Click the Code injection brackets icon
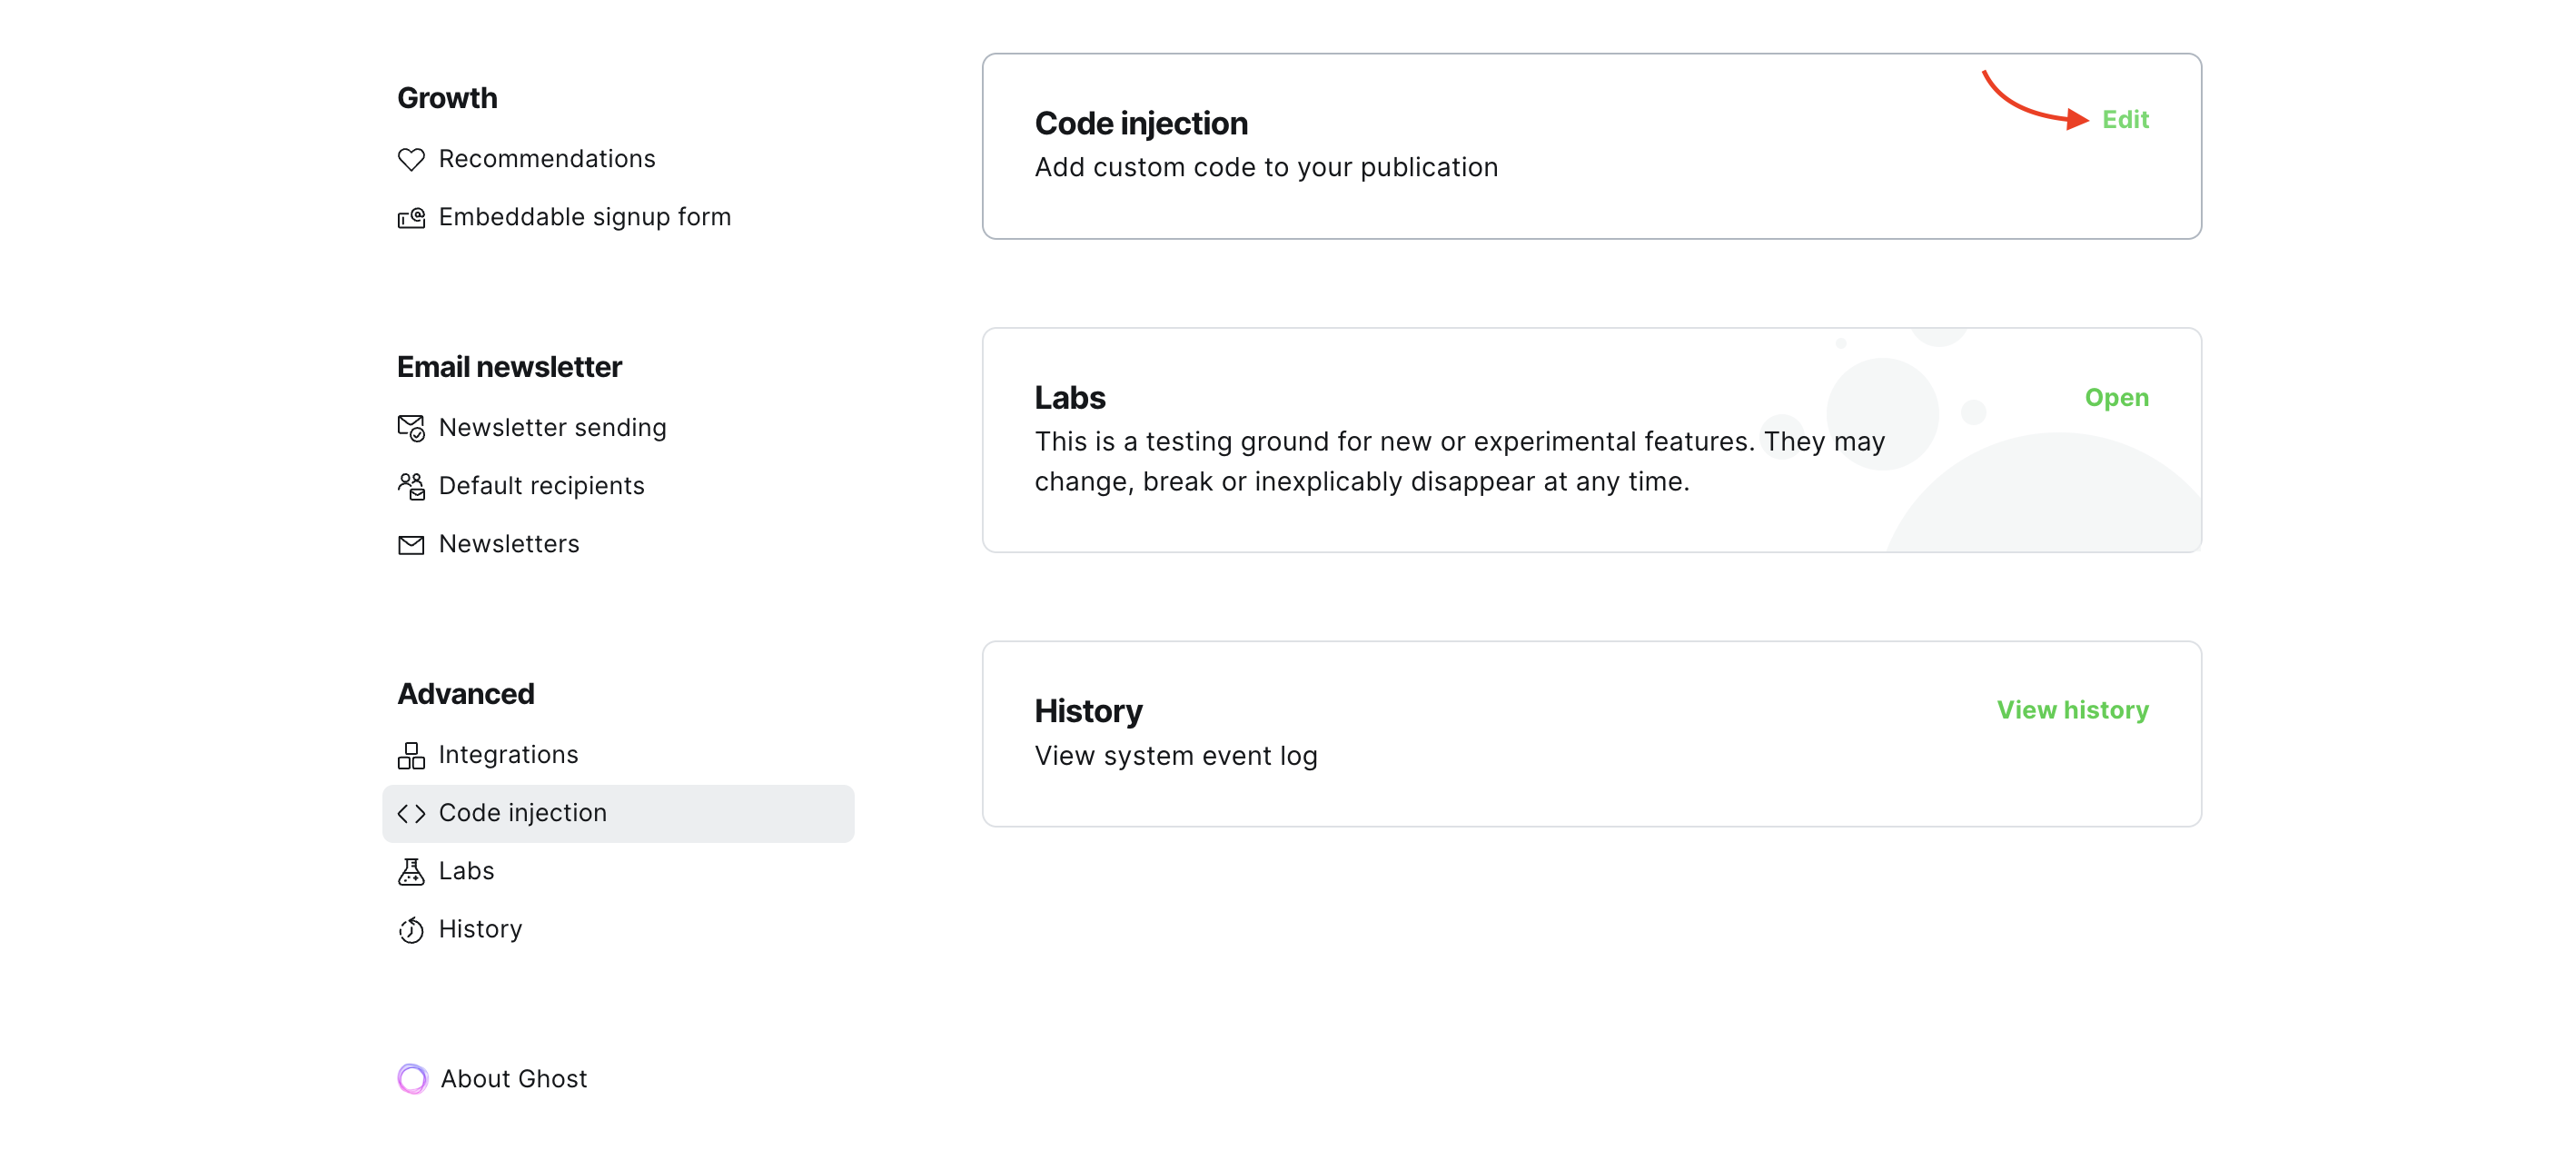2576x1150 pixels. click(411, 813)
